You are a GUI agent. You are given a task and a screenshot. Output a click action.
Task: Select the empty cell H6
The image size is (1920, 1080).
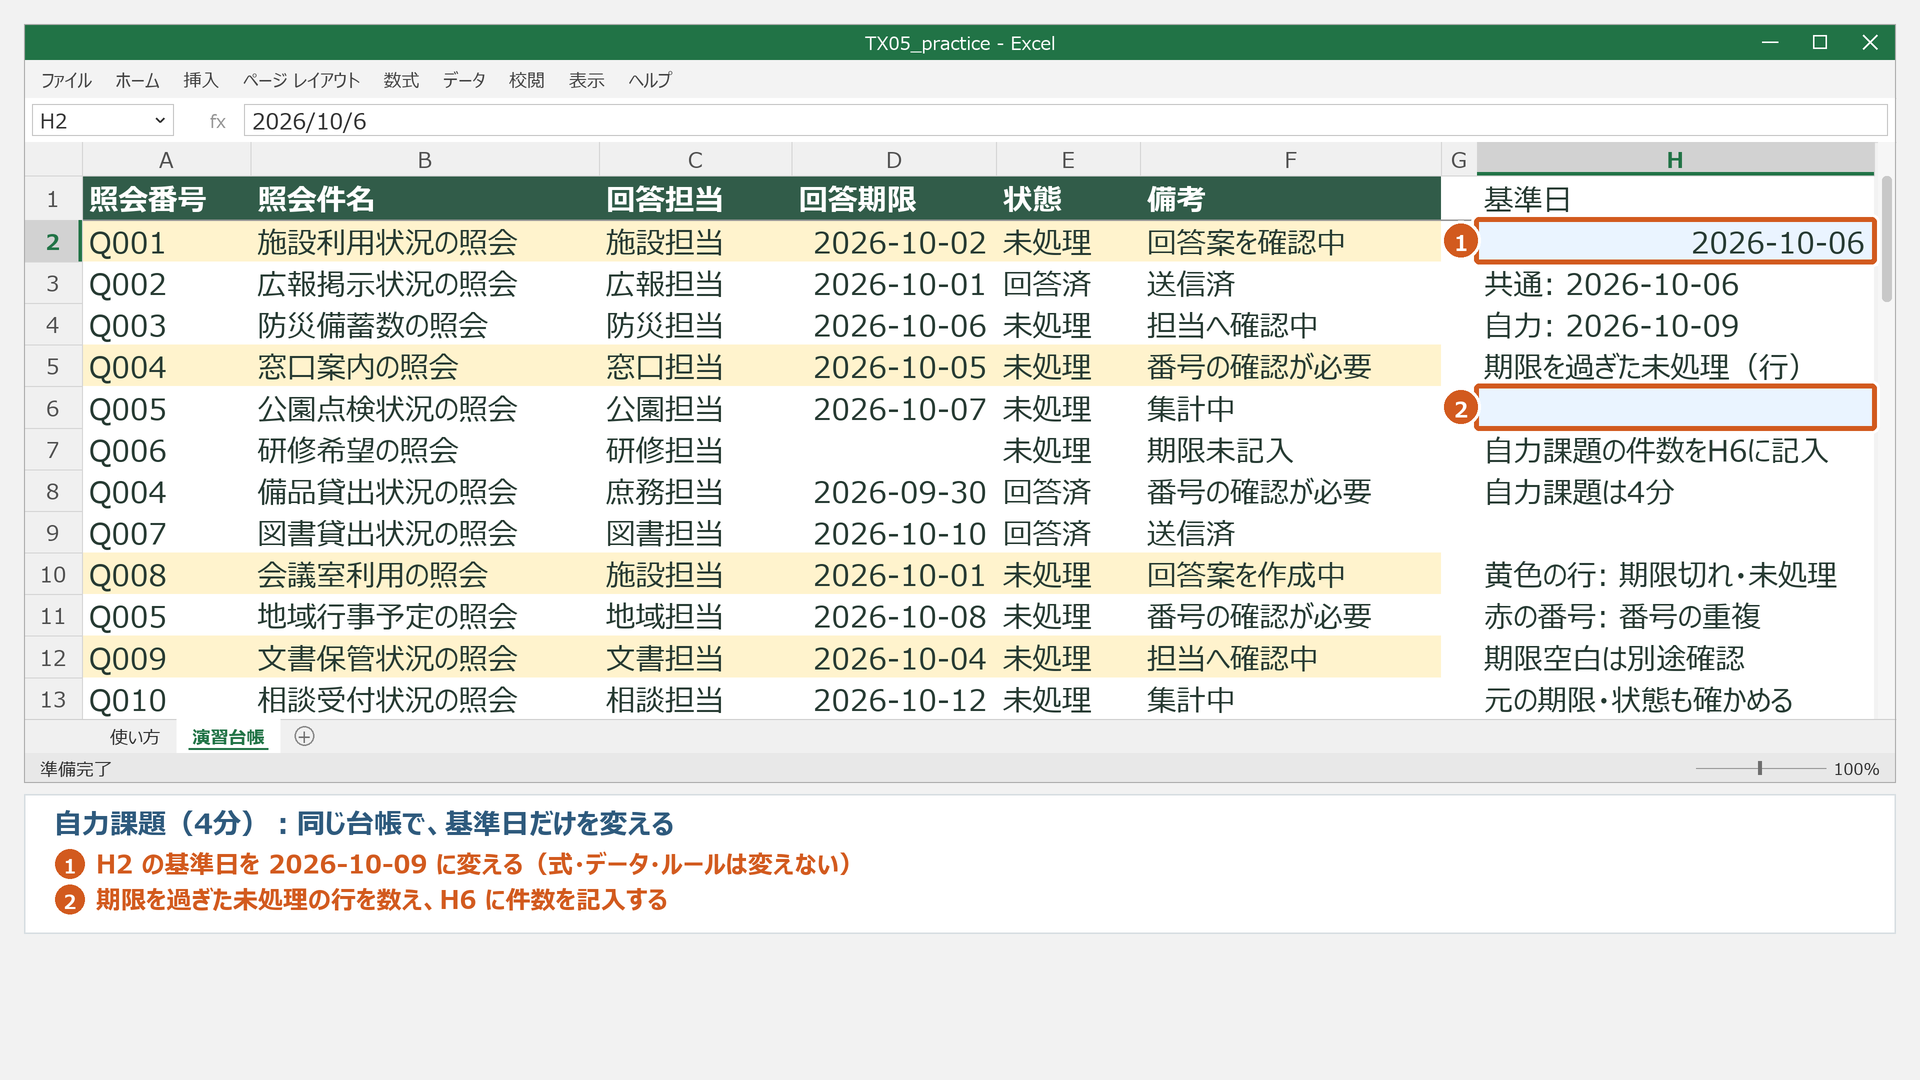(1675, 408)
